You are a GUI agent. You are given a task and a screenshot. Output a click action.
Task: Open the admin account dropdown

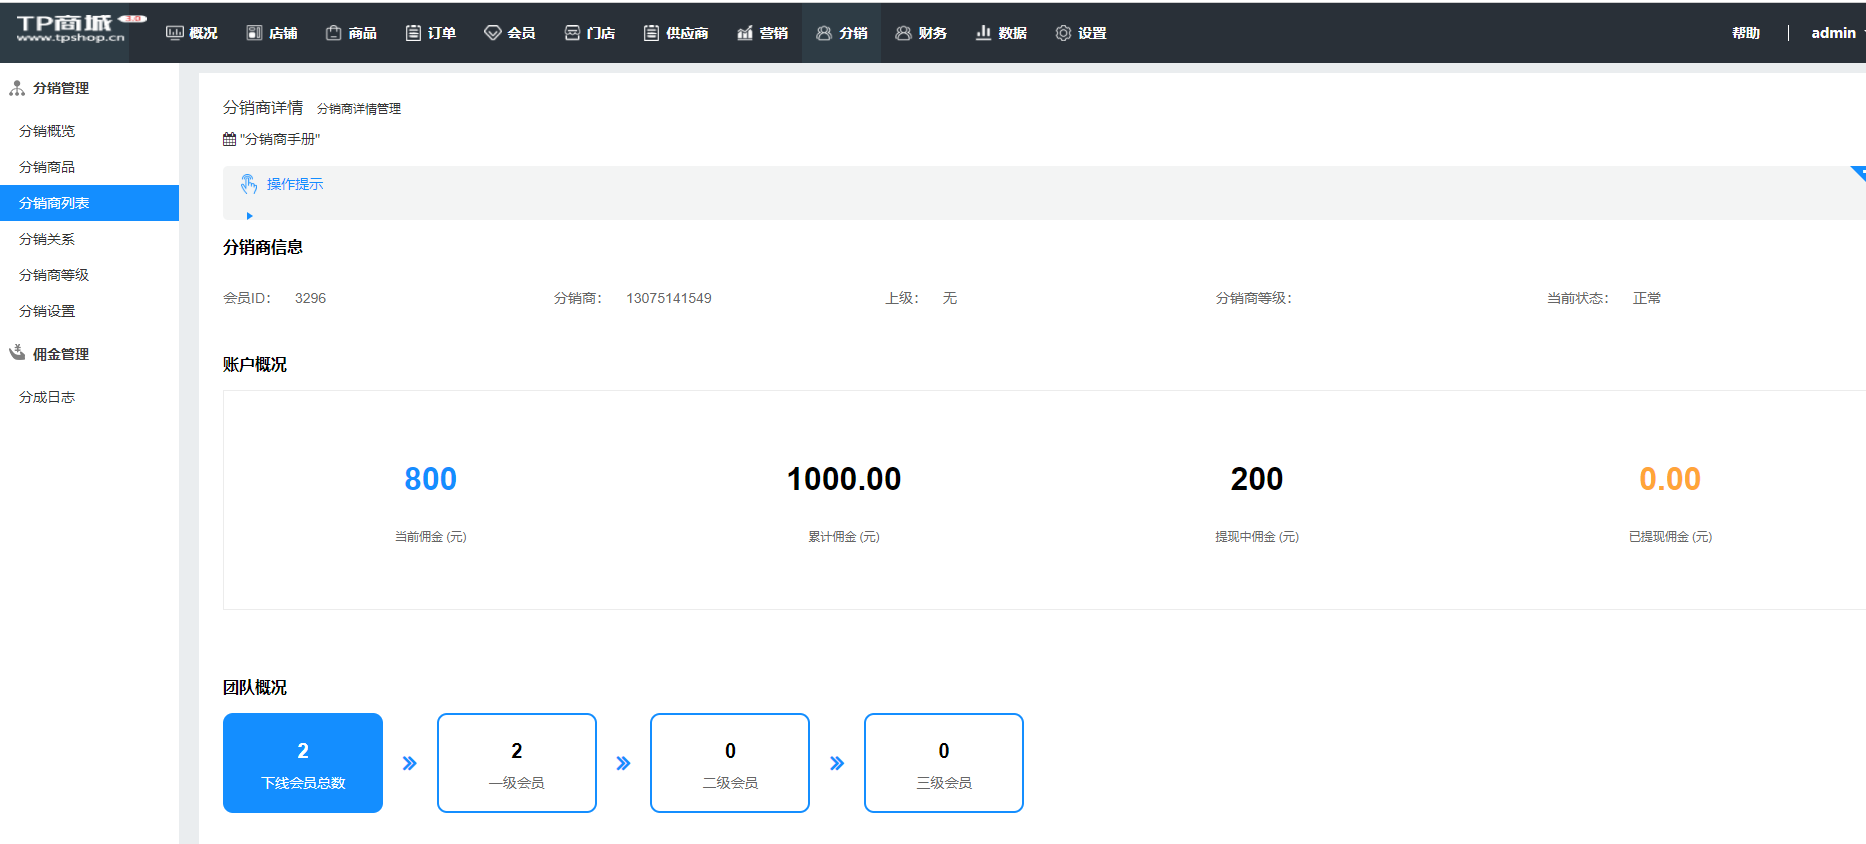[x=1837, y=33]
